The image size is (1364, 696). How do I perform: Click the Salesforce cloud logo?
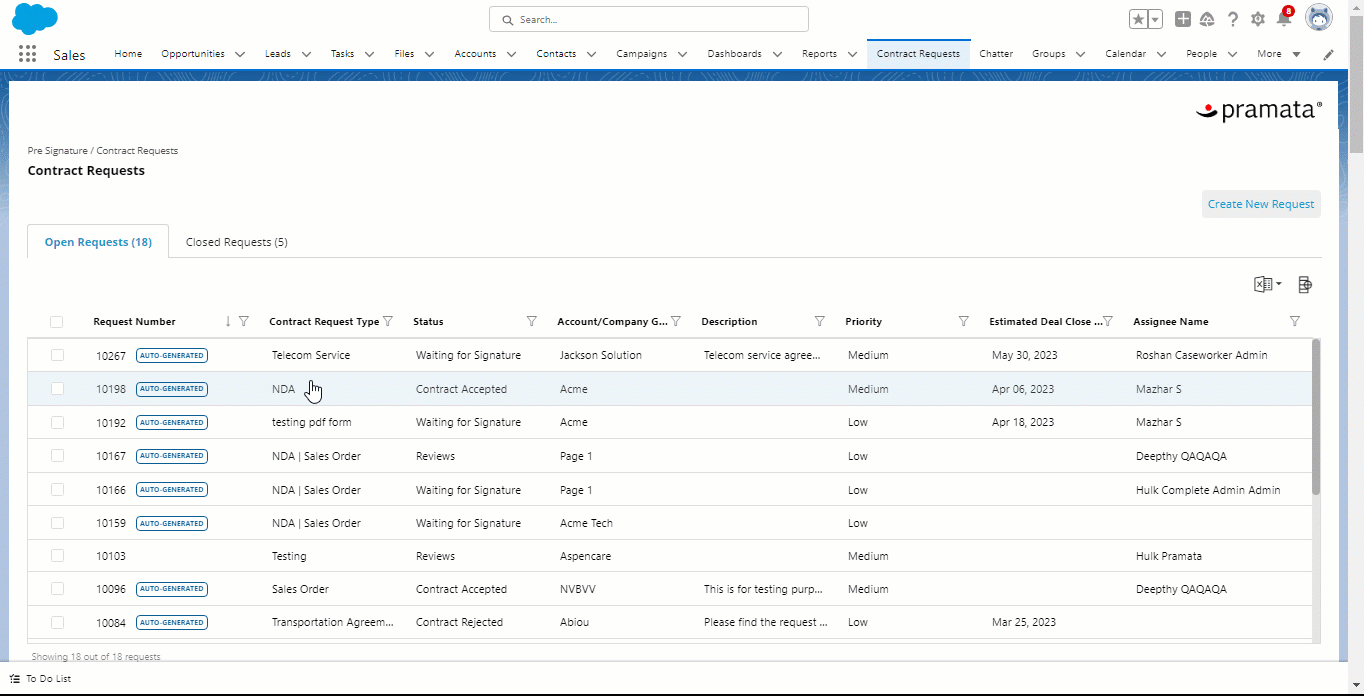click(x=35, y=19)
